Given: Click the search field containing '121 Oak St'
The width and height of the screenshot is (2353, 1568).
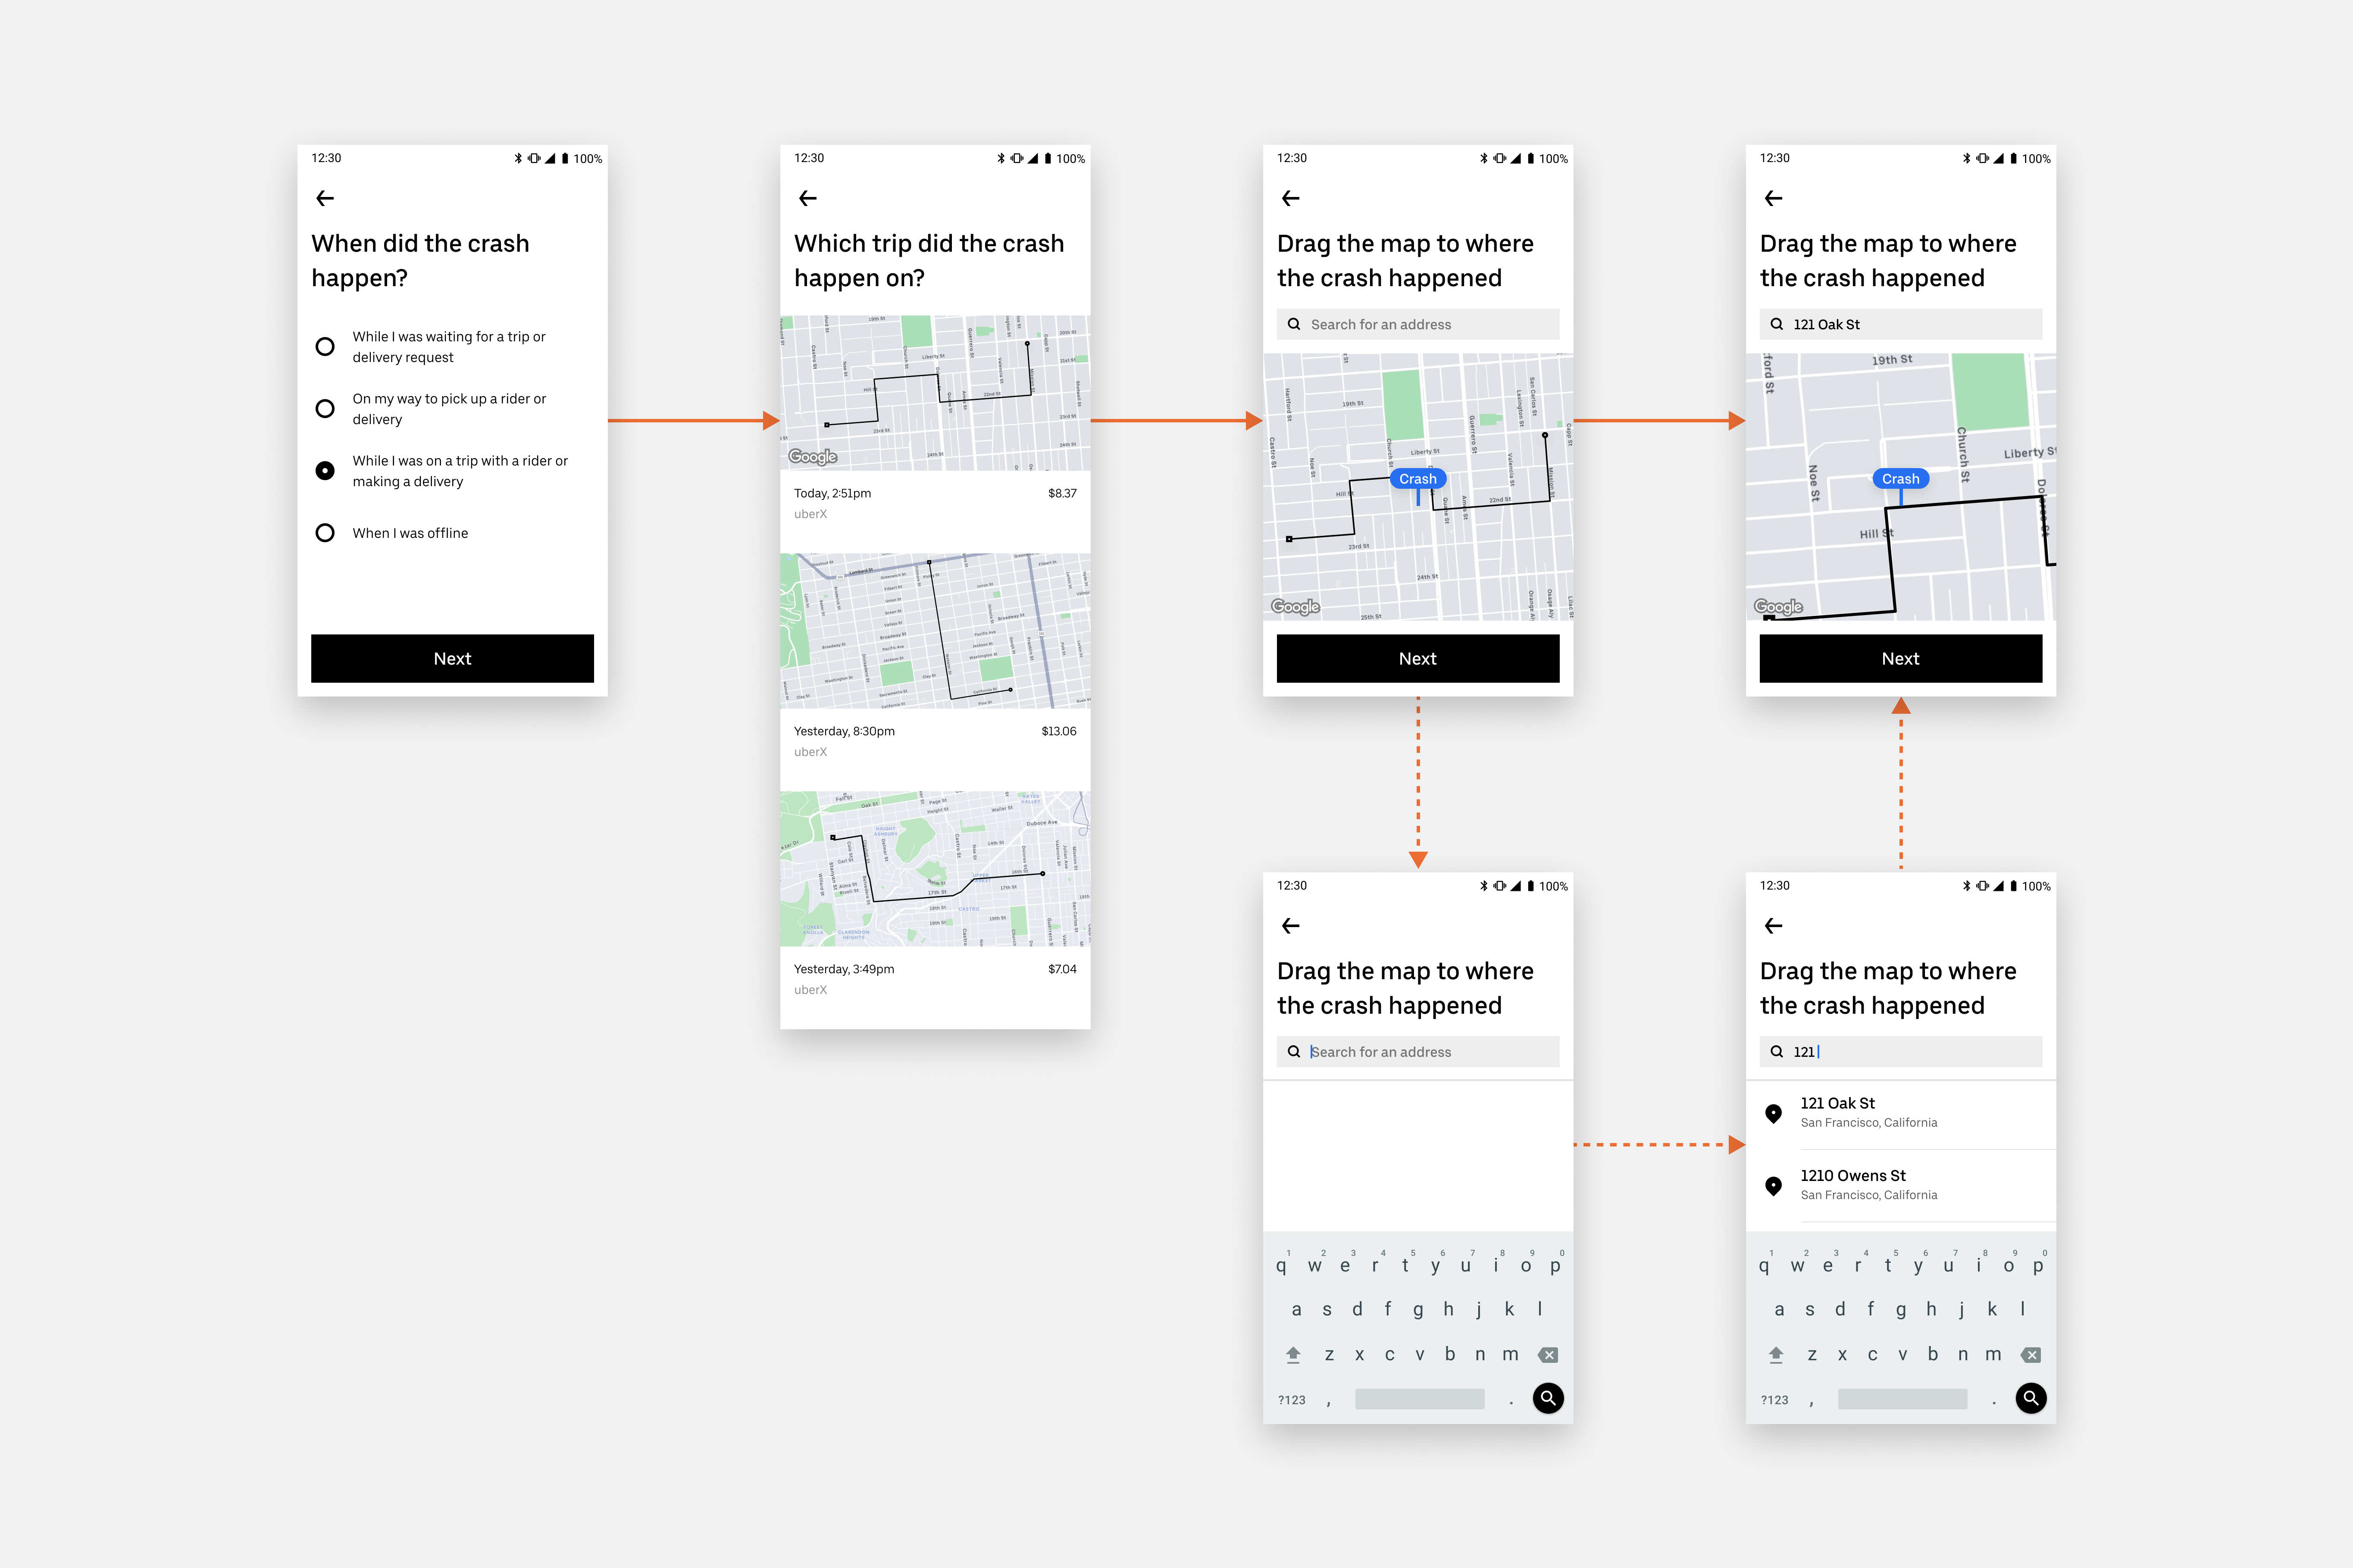Looking at the screenshot, I should (x=1901, y=324).
